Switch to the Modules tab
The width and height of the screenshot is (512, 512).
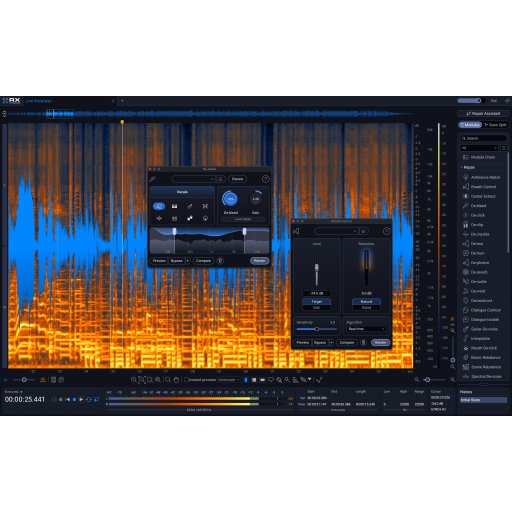(470, 125)
